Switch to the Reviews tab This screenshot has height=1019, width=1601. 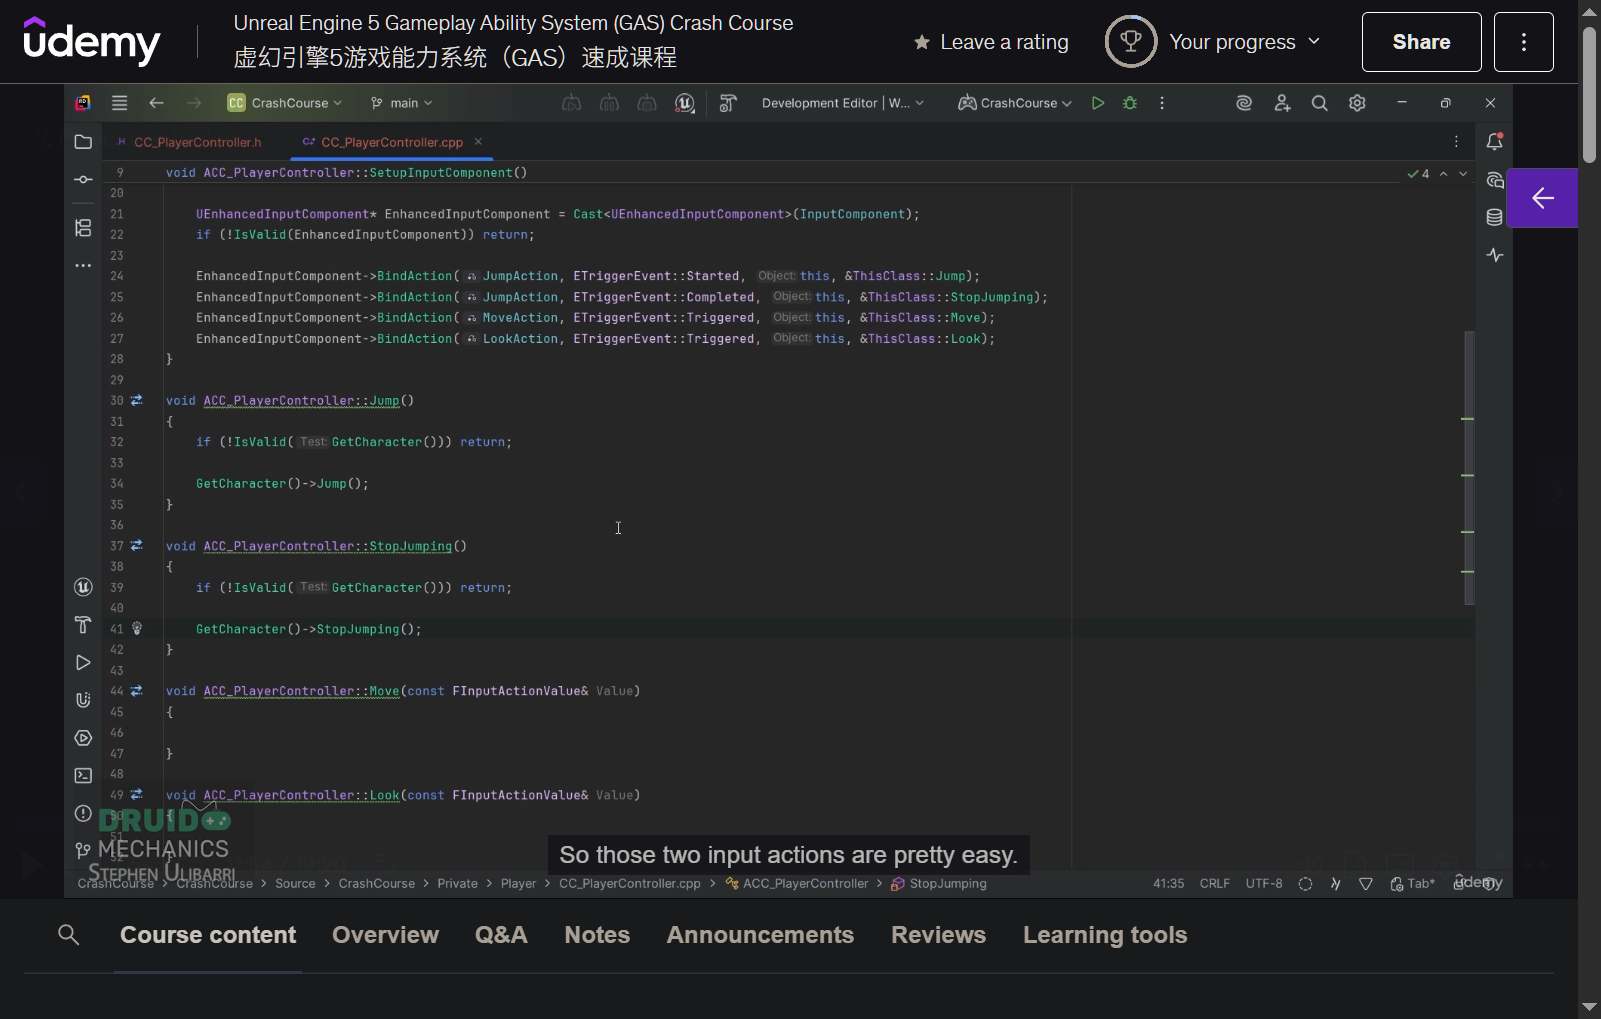pos(938,935)
